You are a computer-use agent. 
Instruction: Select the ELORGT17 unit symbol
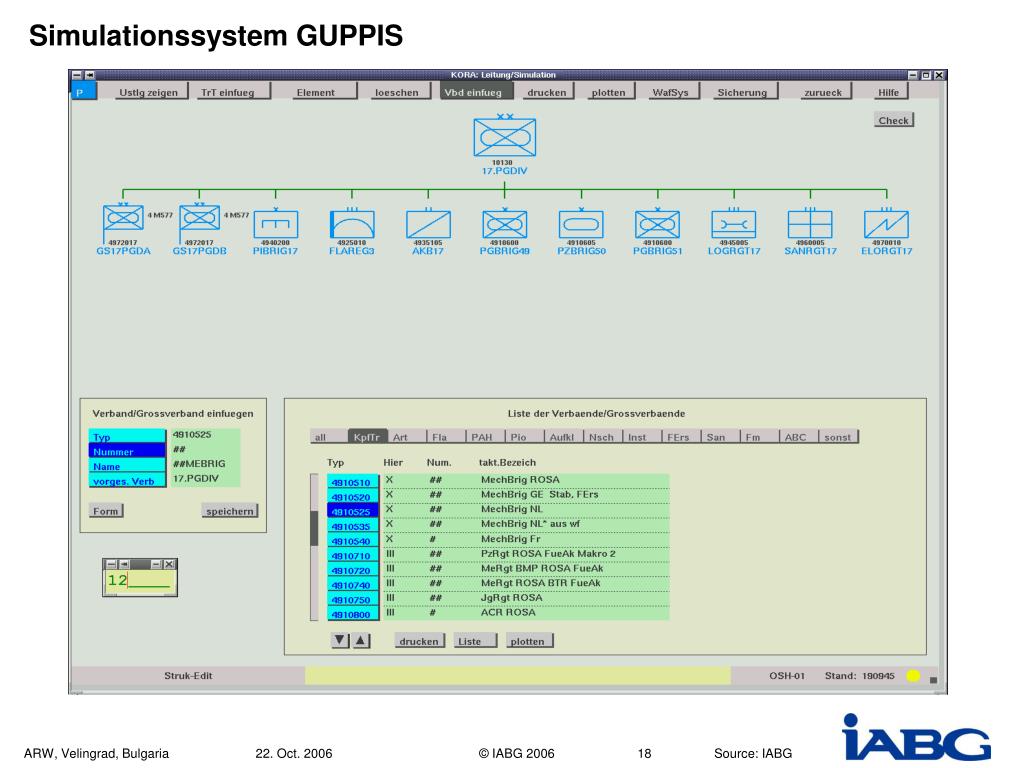(x=886, y=224)
